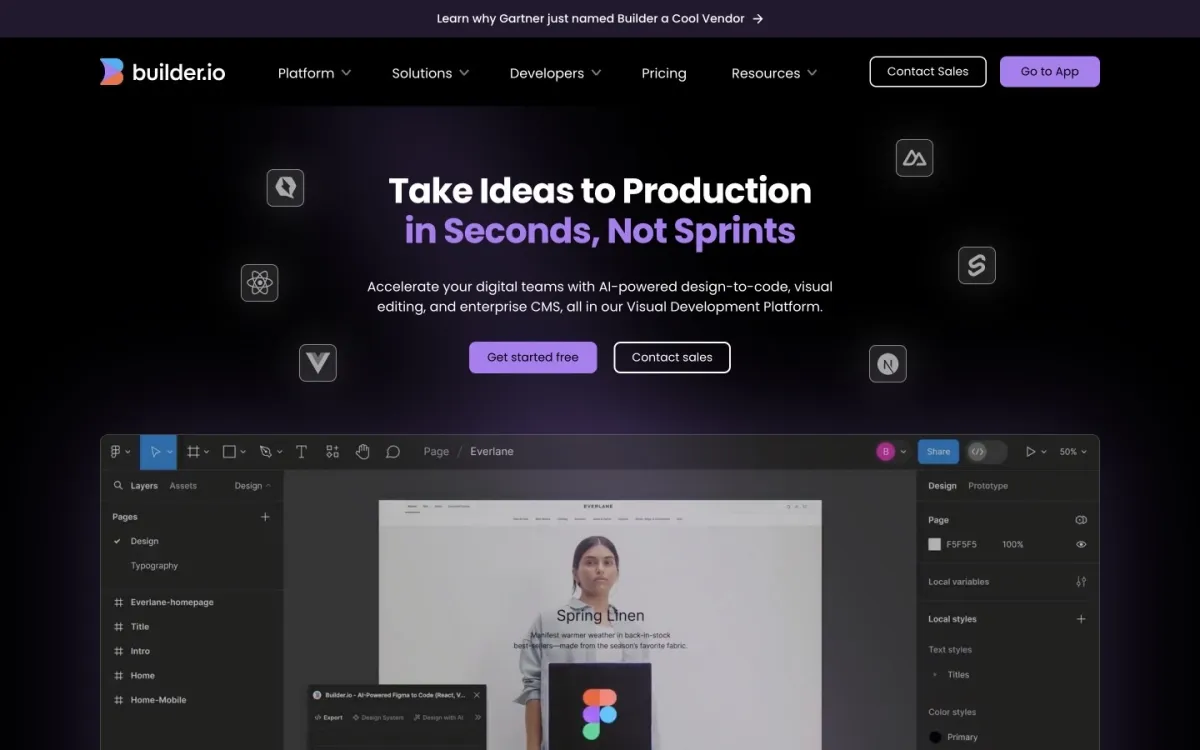Screen dimensions: 1200x750
Task: Switch to the Assets tab
Action: point(183,485)
